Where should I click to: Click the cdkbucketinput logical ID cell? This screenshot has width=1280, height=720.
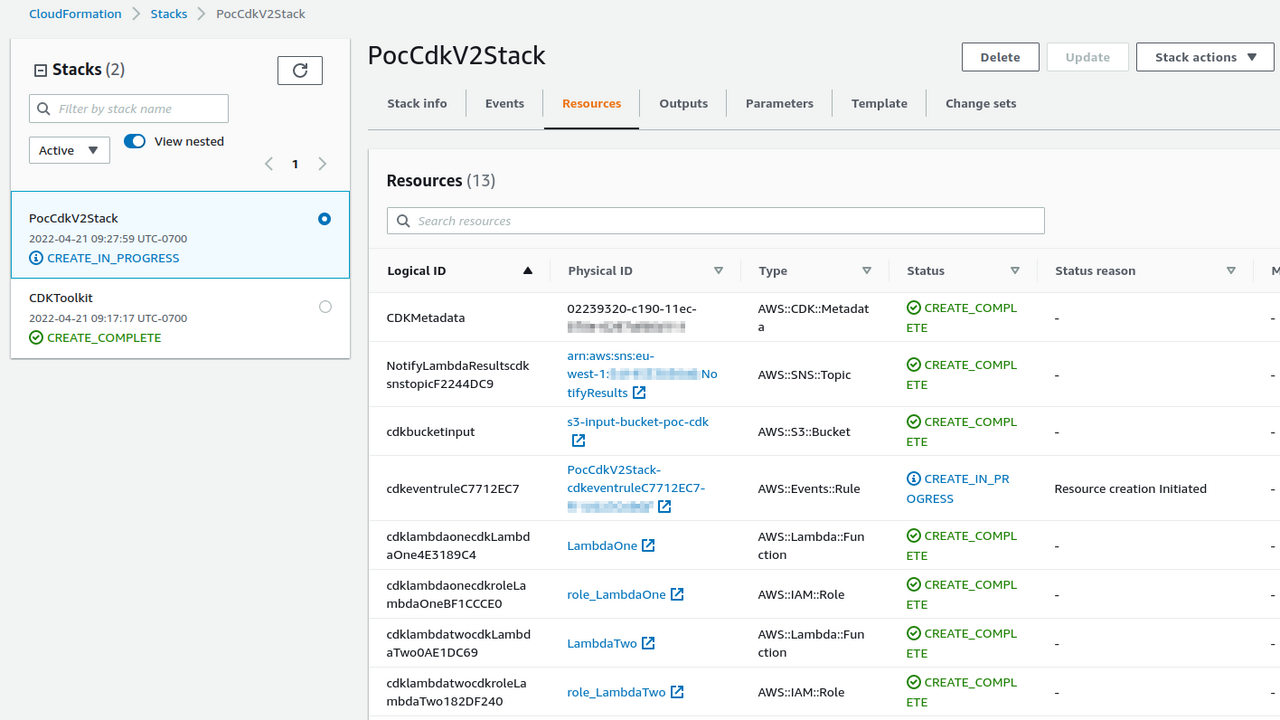(431, 432)
